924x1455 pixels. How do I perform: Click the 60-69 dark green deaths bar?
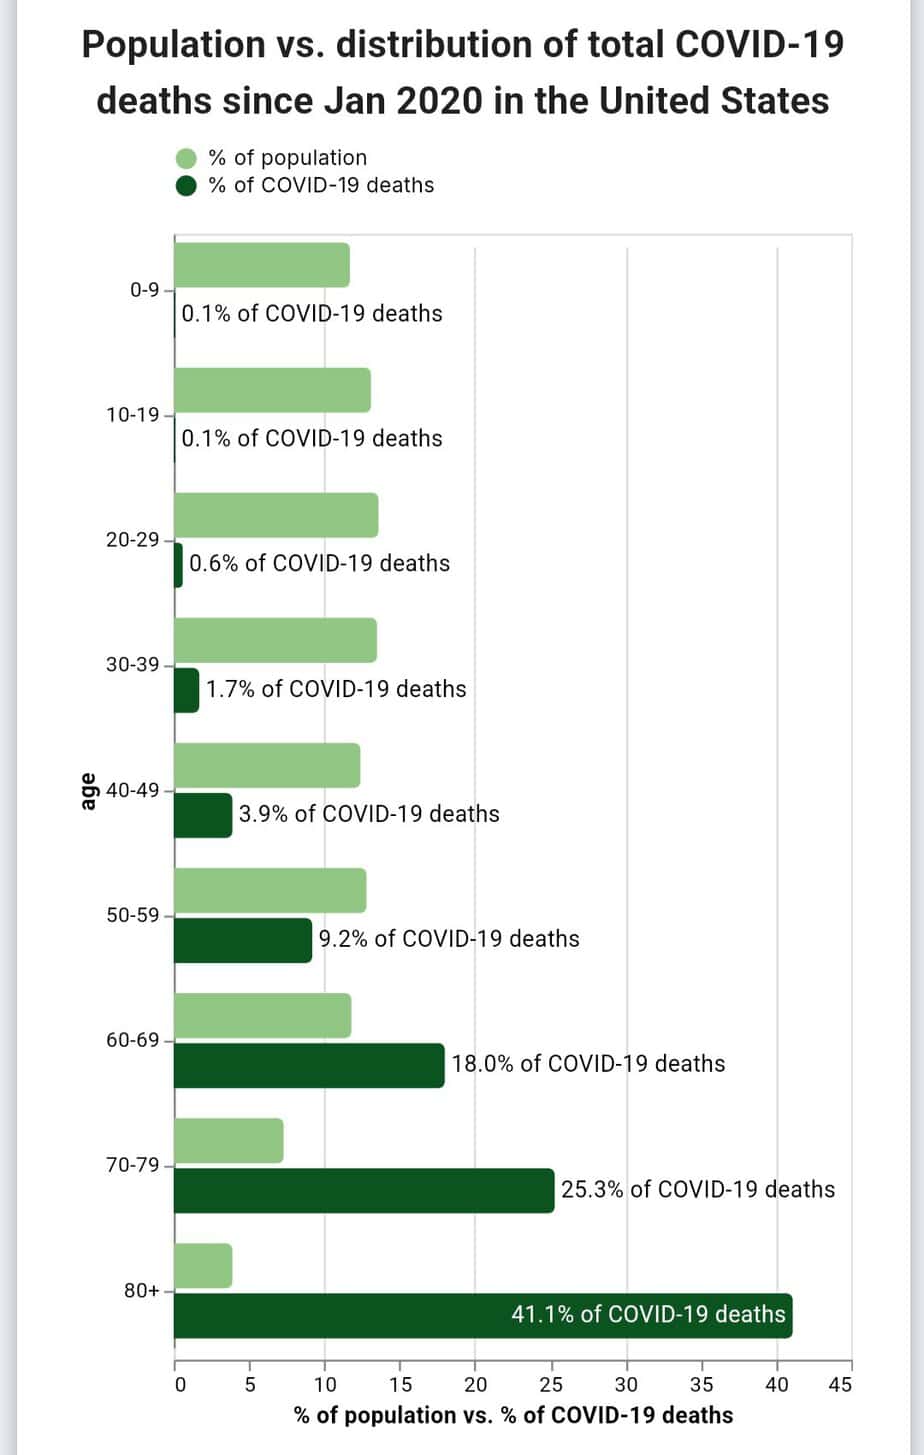[309, 1065]
